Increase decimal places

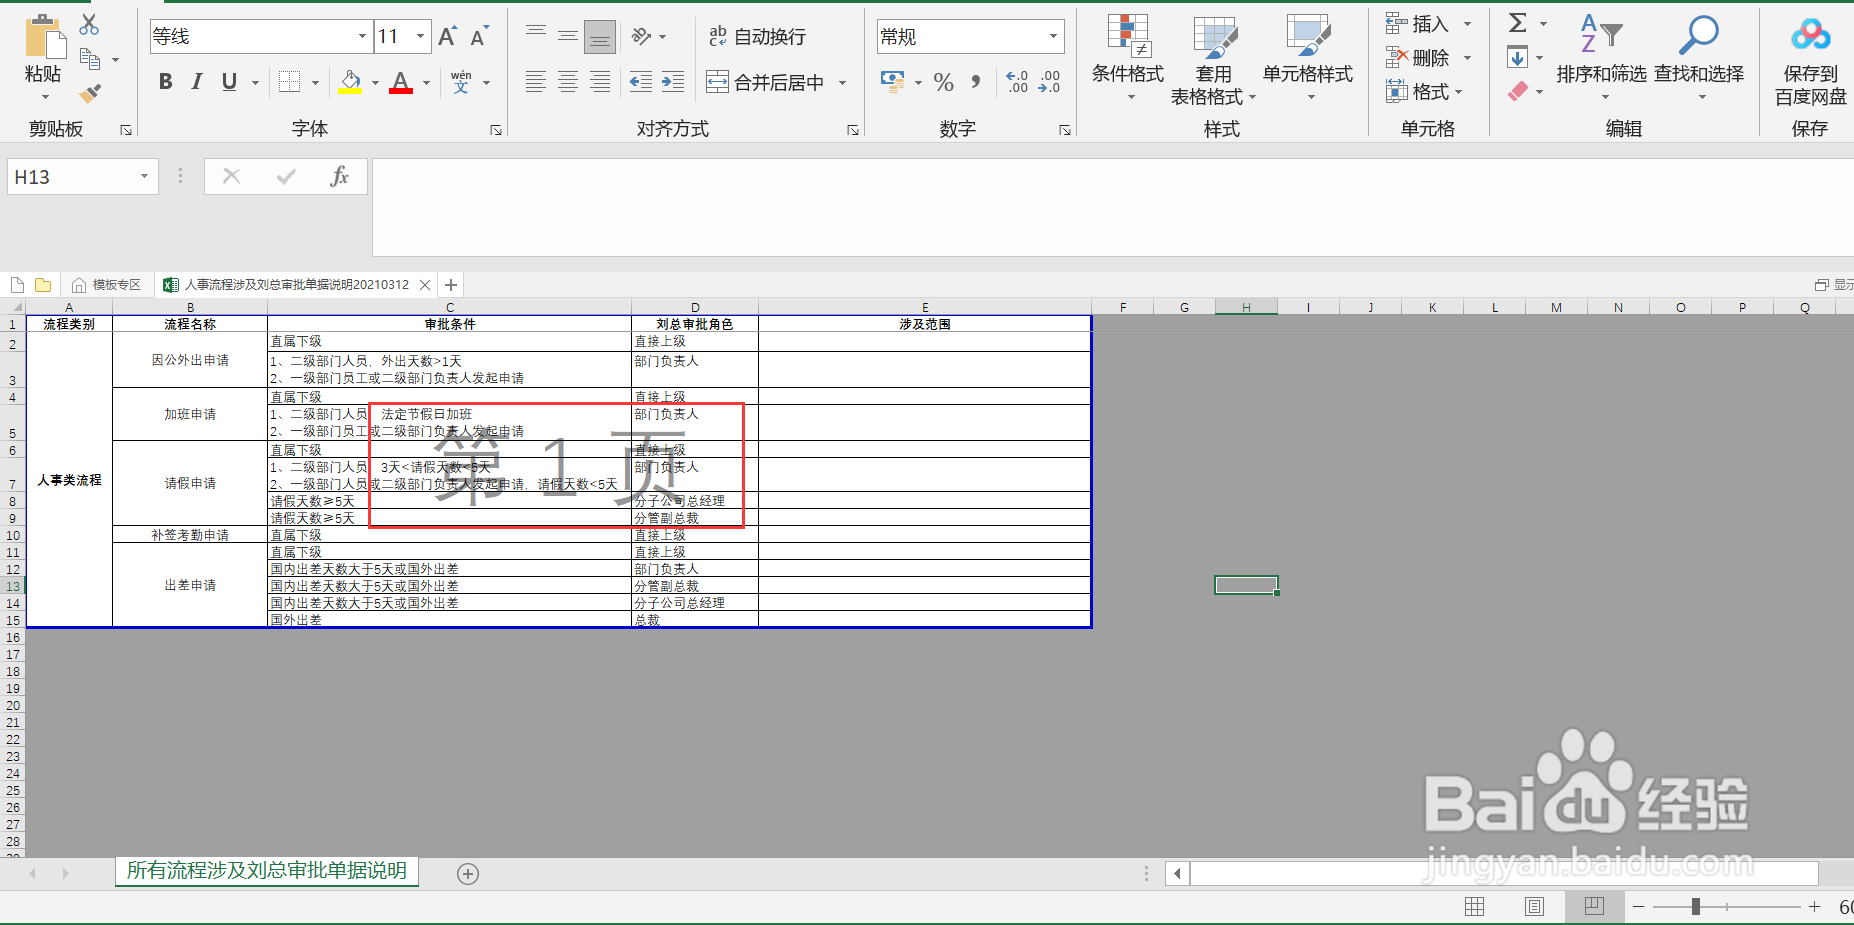pos(1017,82)
